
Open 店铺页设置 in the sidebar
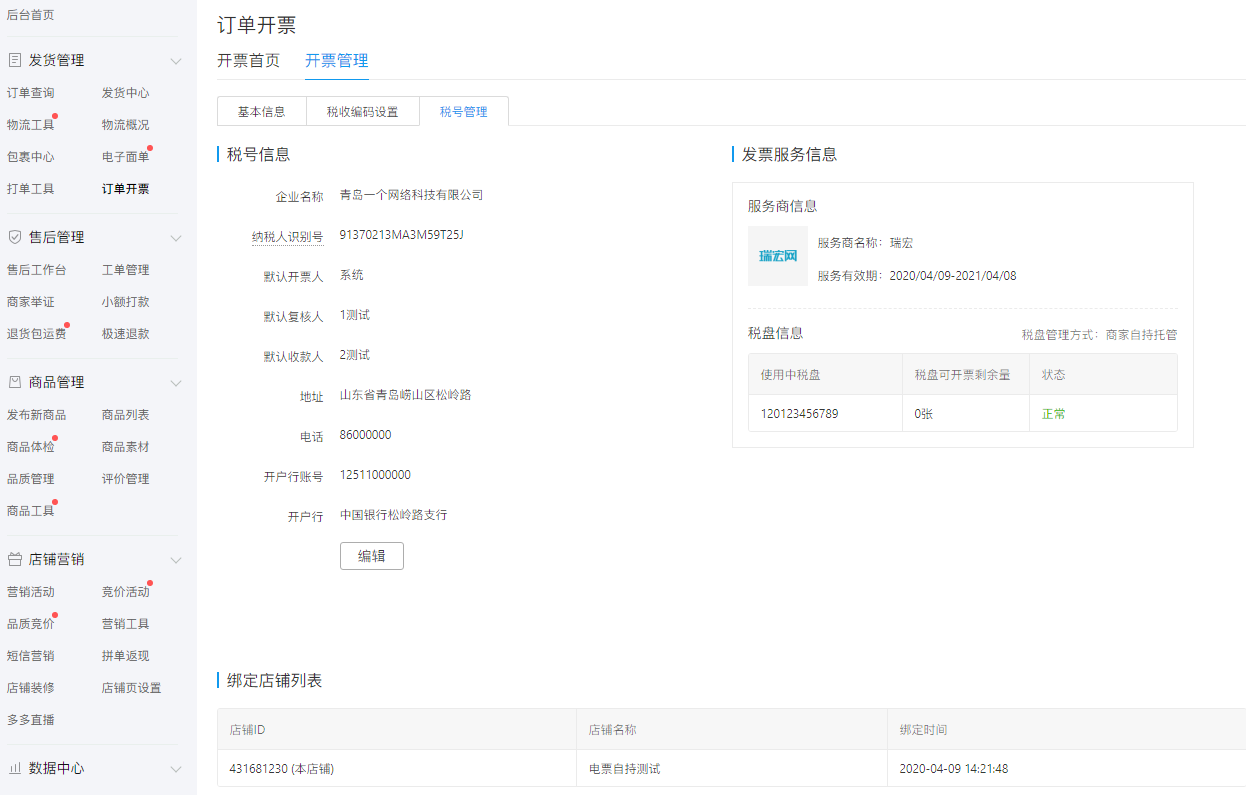132,688
